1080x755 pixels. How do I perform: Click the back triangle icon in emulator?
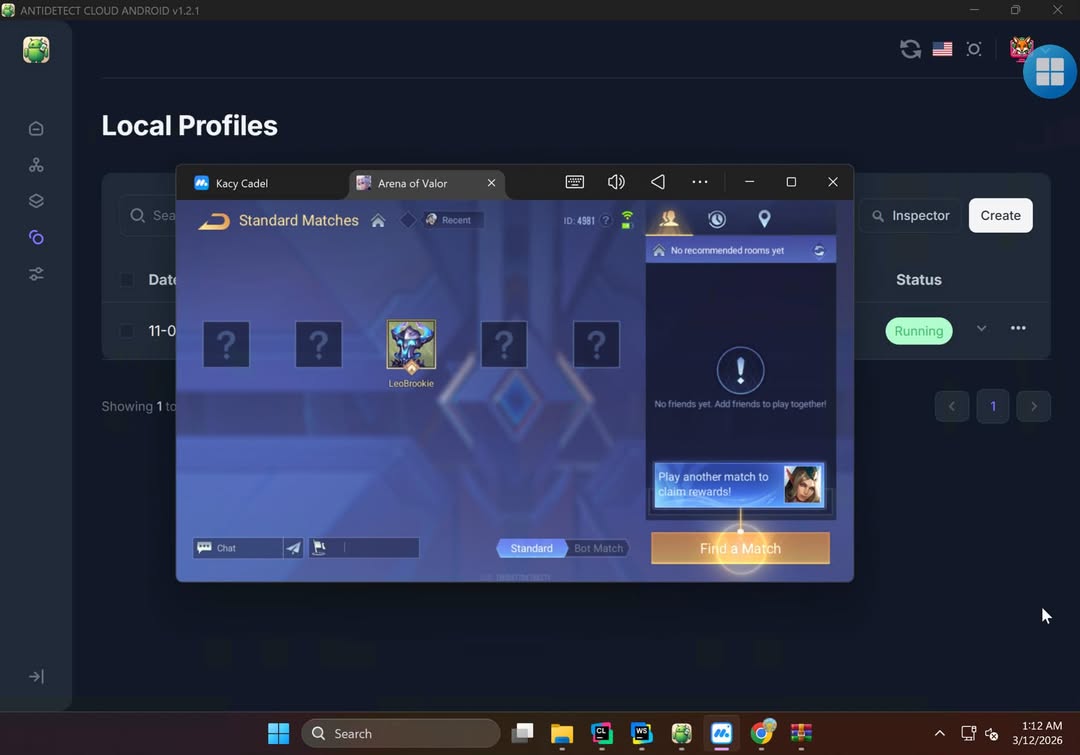coord(658,182)
